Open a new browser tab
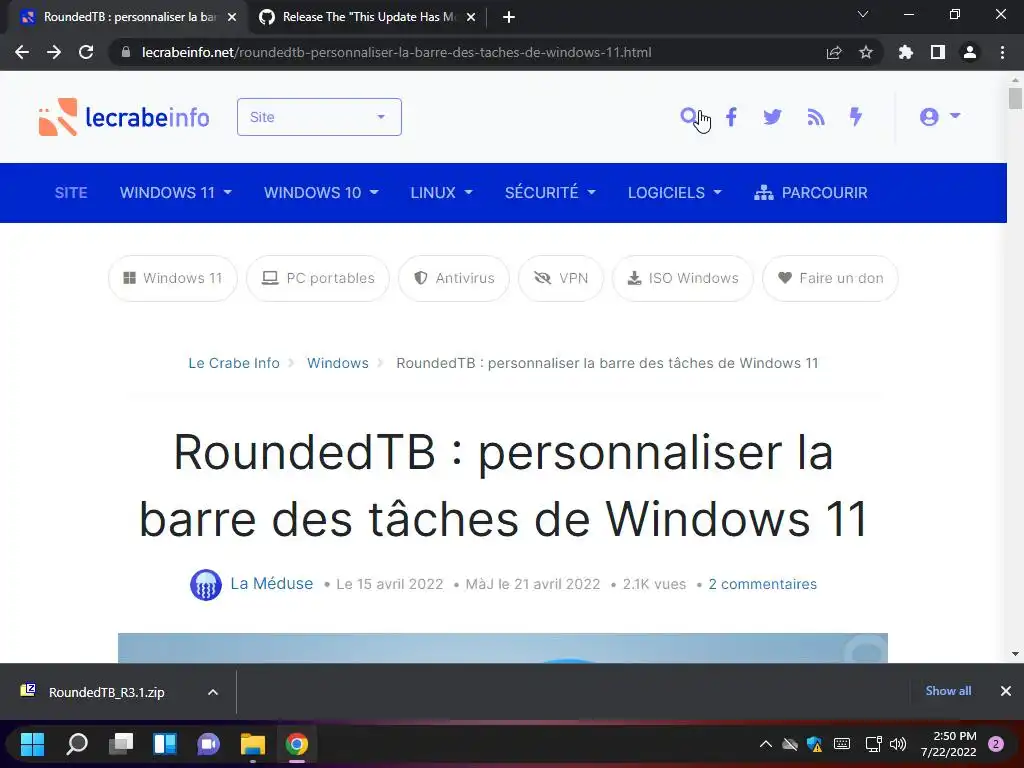This screenshot has height=768, width=1024. (509, 17)
